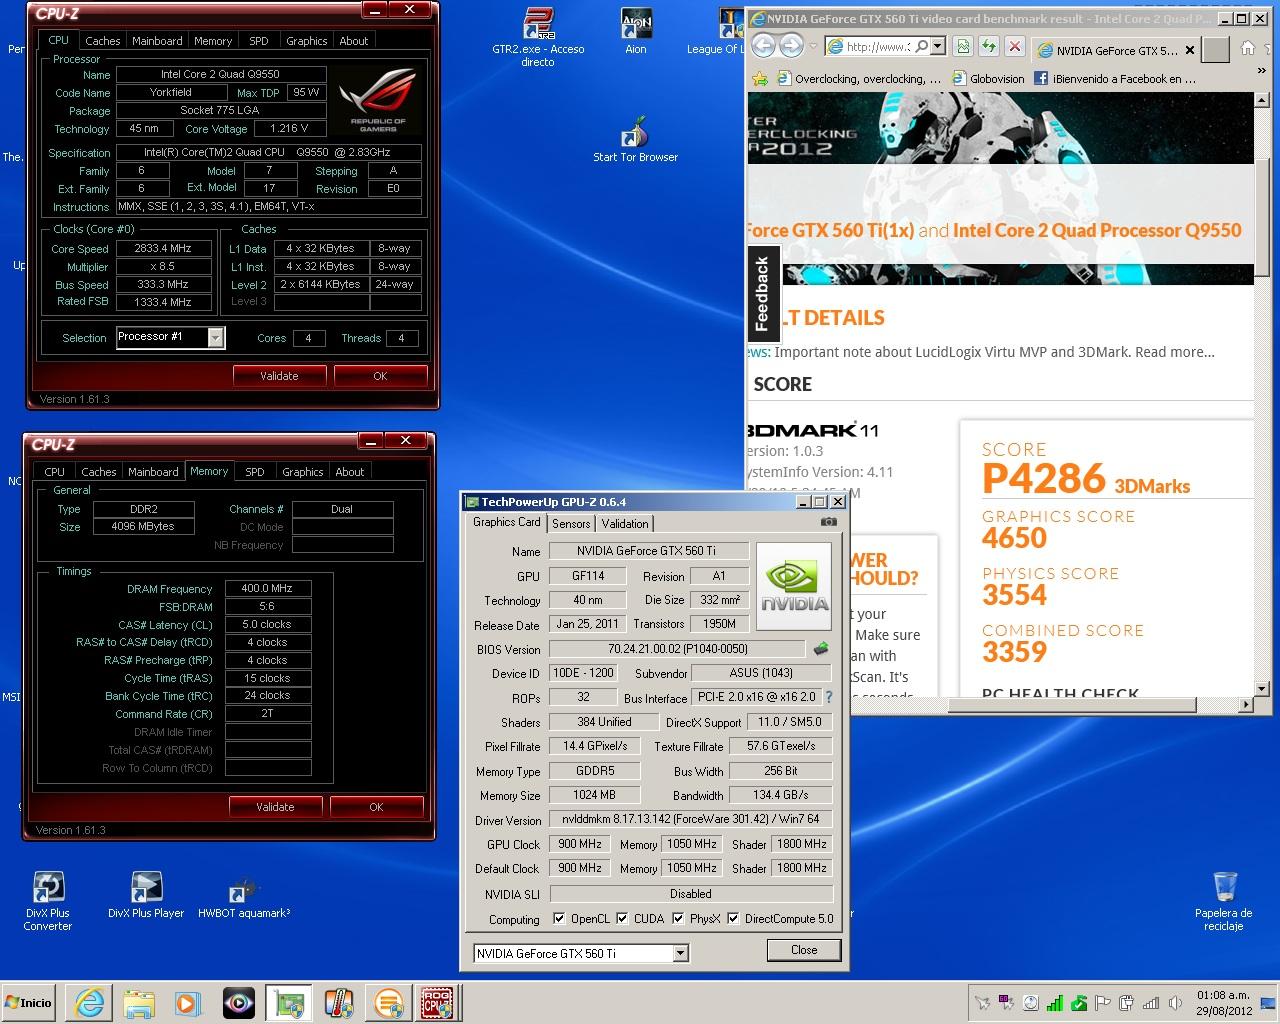
Task: Click the GPU-Z camera screenshot icon
Action: coord(829,521)
